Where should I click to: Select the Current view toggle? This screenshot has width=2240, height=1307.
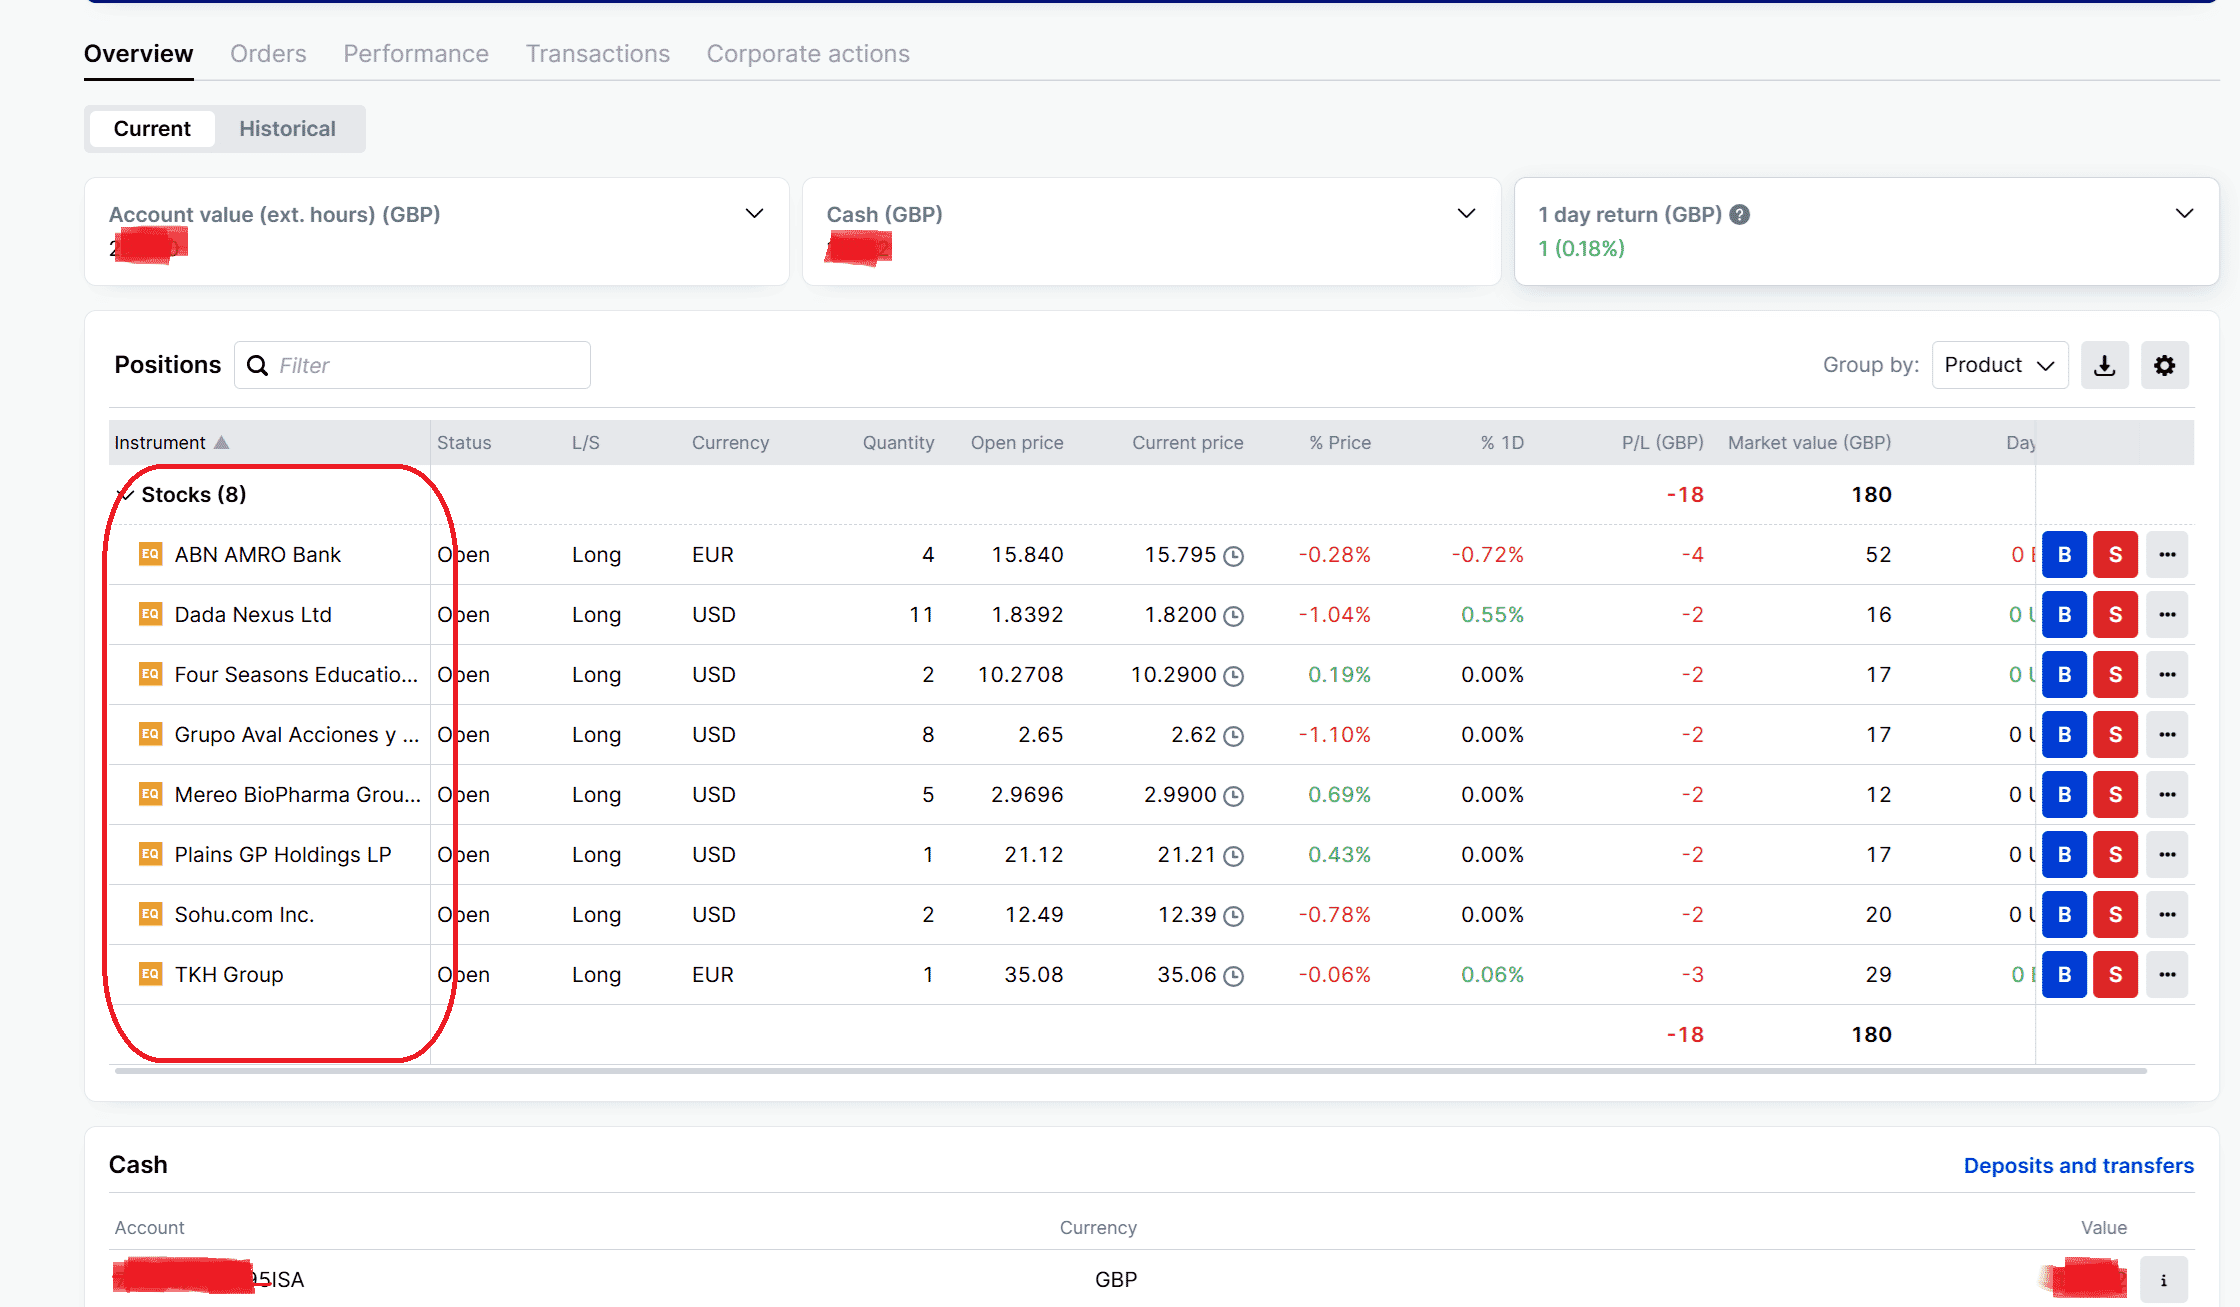click(x=152, y=129)
